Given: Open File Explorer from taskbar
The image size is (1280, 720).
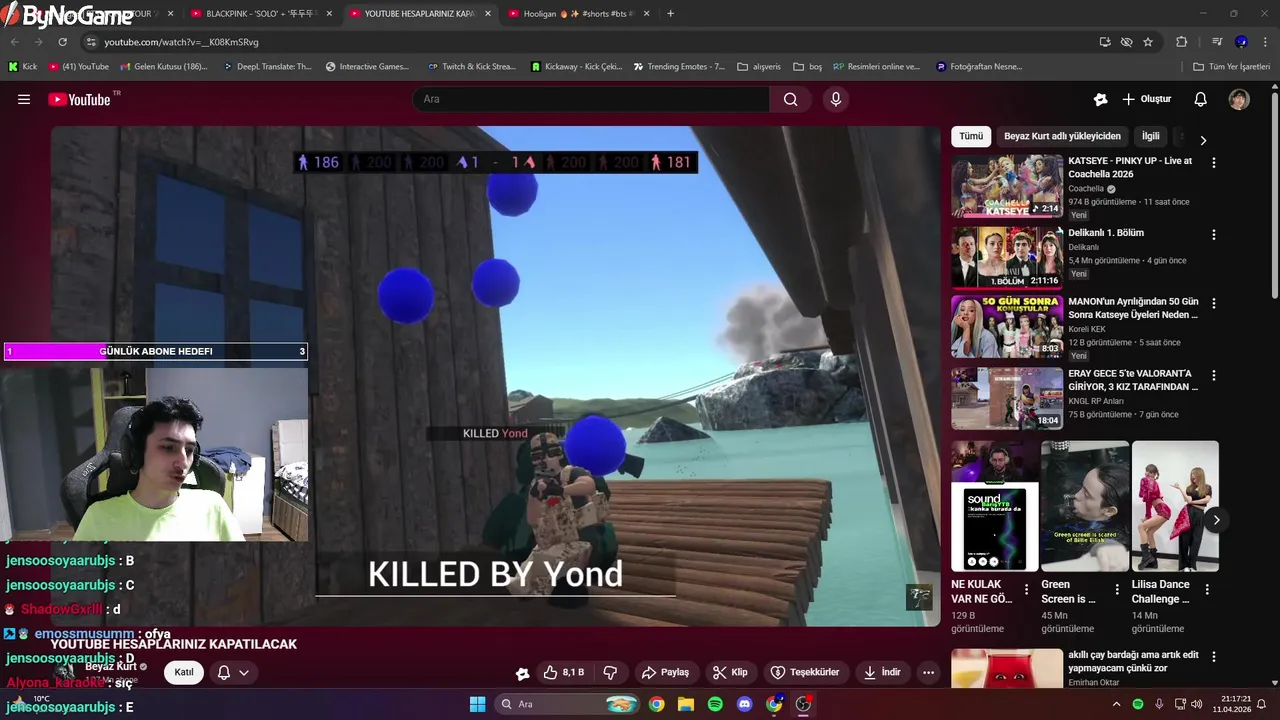Looking at the screenshot, I should 686,704.
